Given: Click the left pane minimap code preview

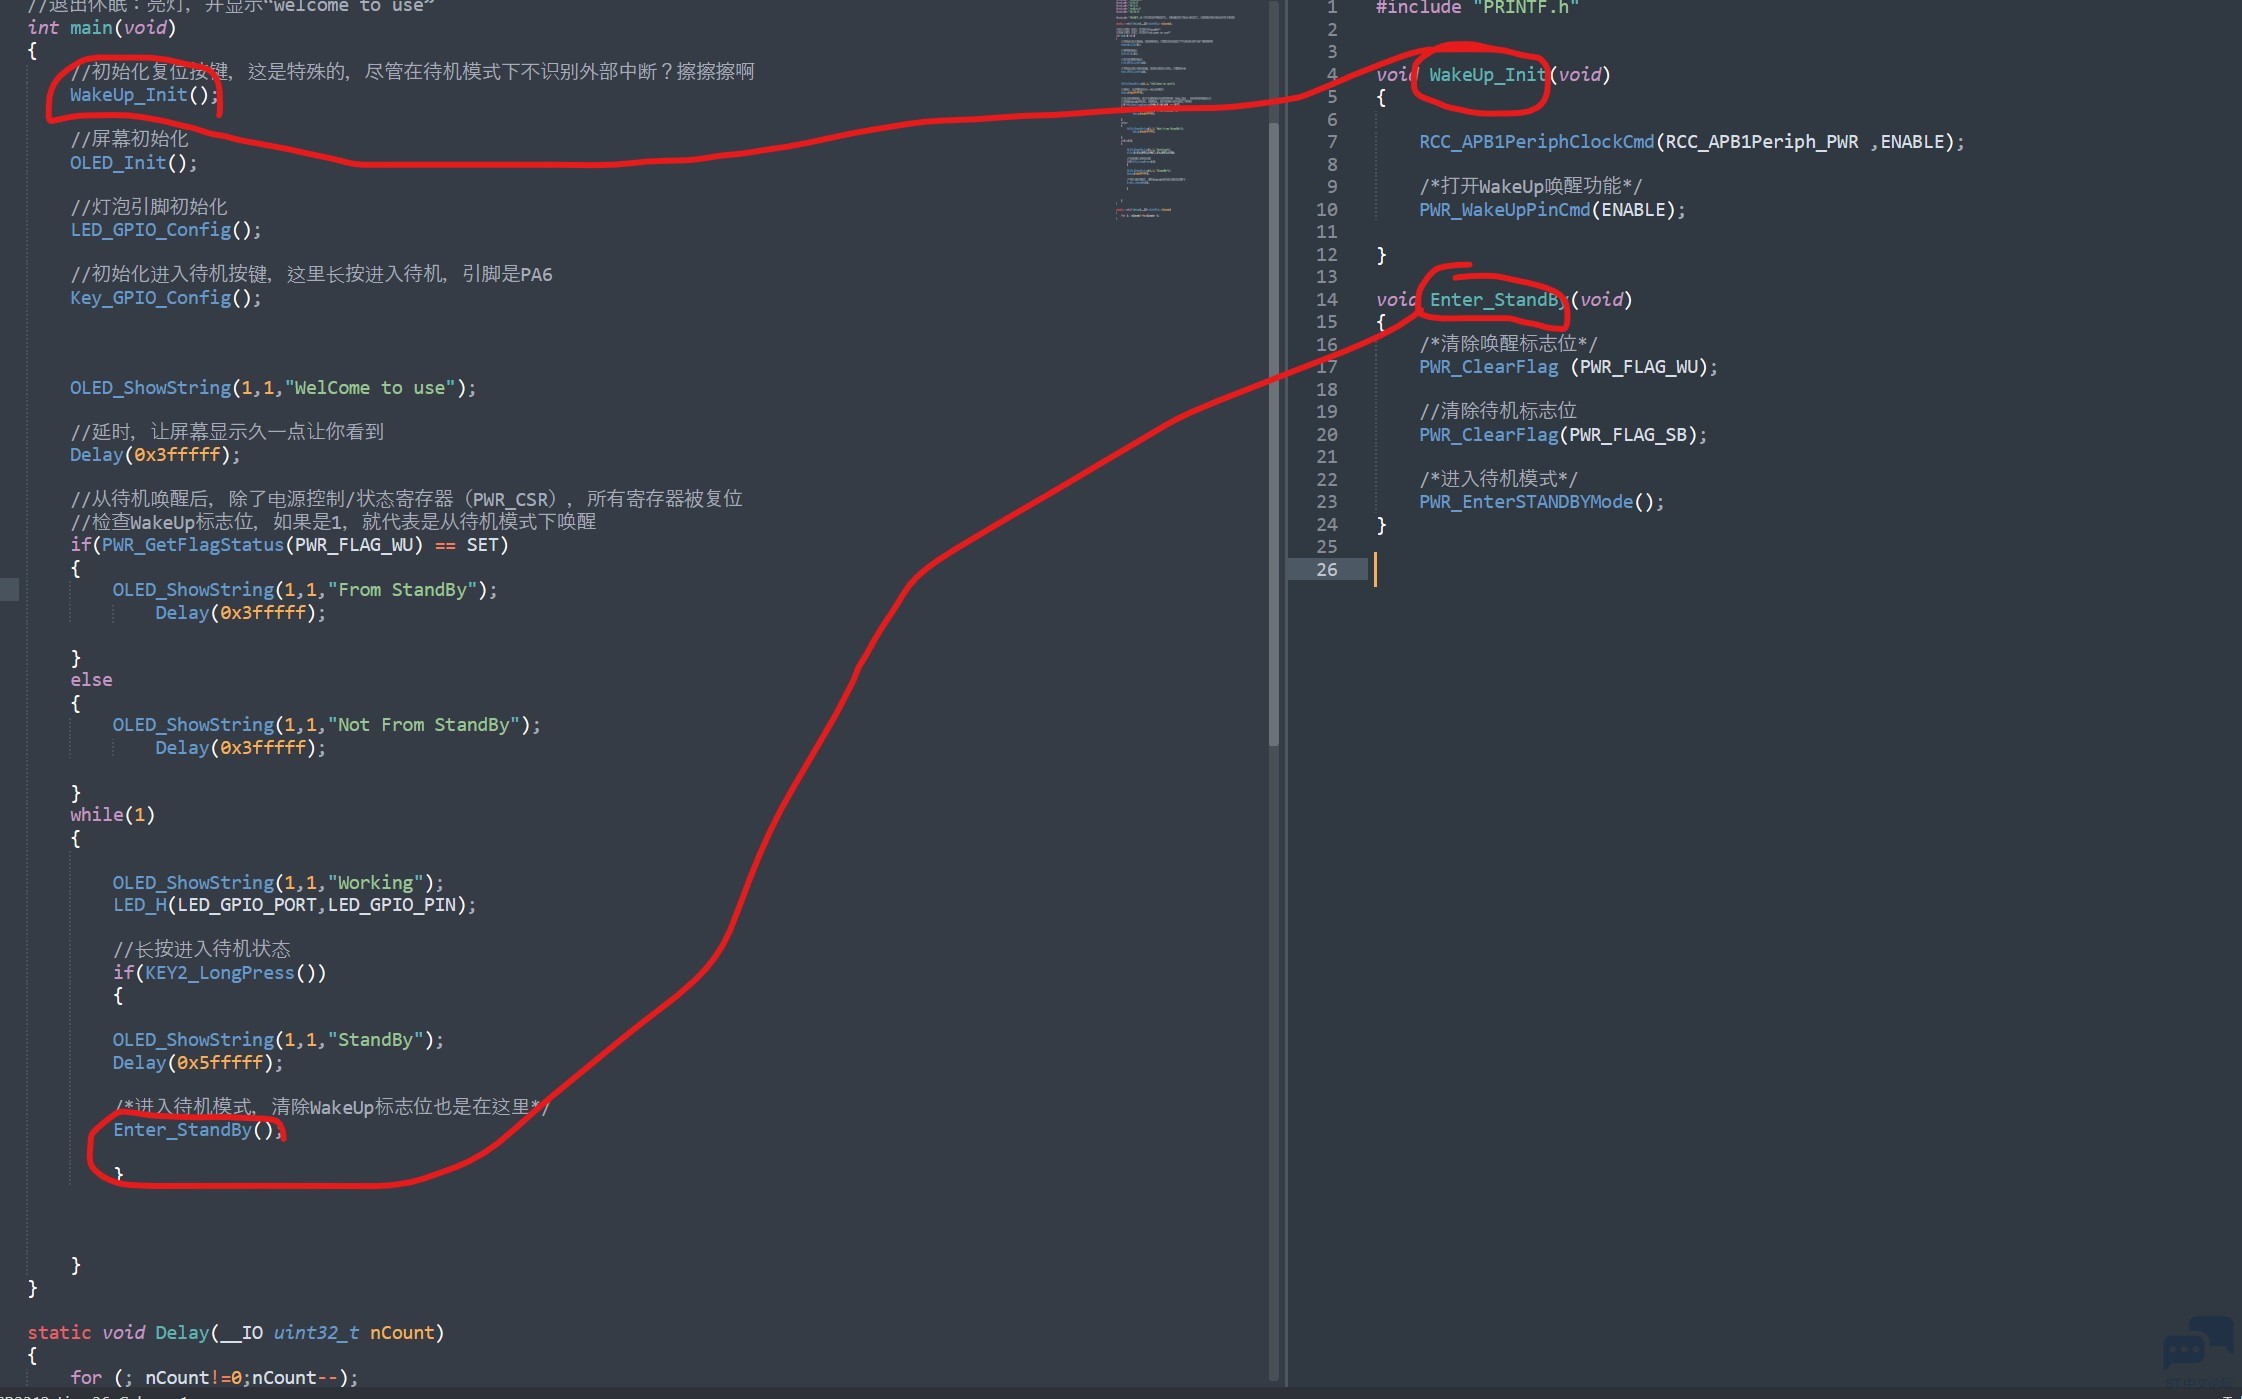Looking at the screenshot, I should pos(1176,110).
